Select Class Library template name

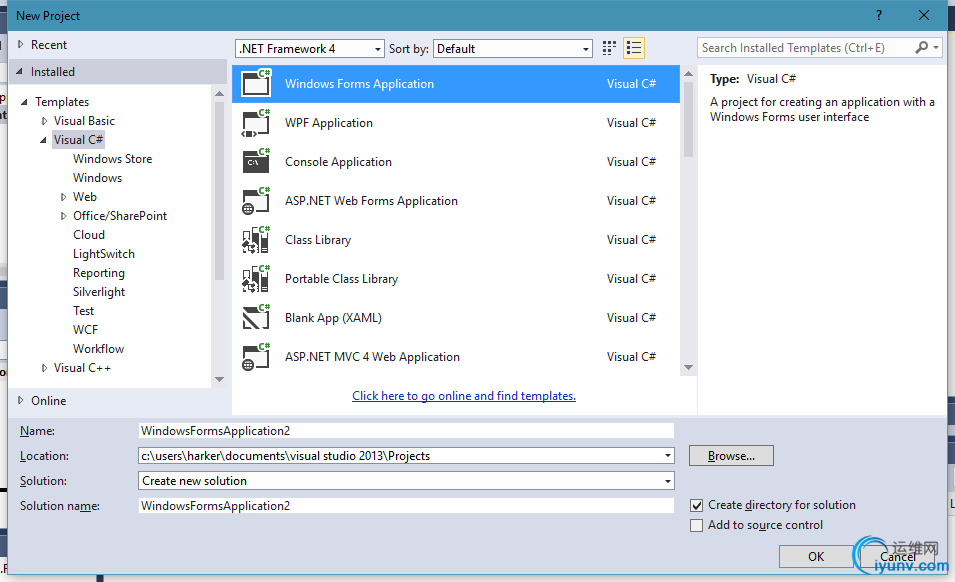(x=318, y=240)
